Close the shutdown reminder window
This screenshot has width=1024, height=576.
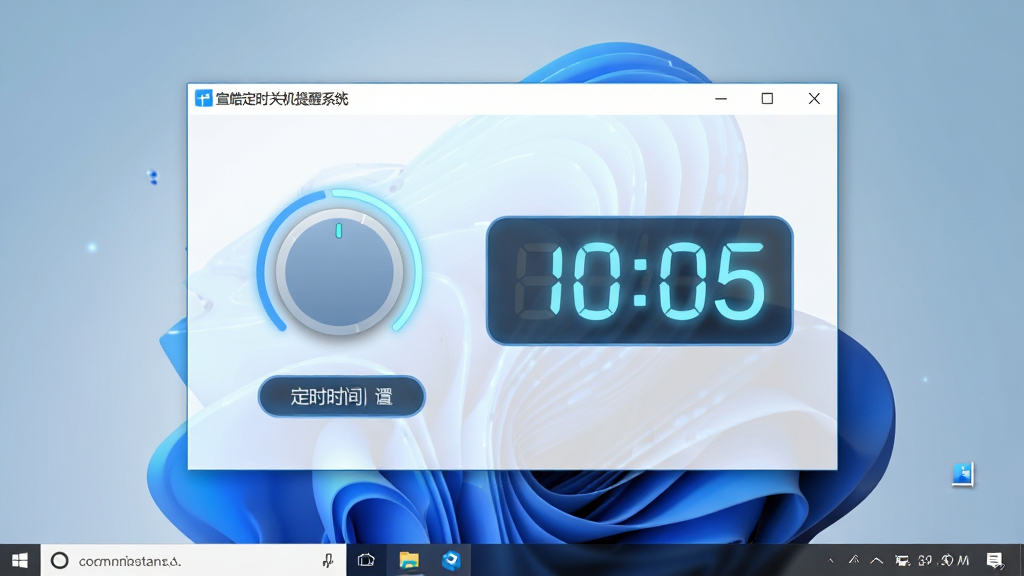814,99
